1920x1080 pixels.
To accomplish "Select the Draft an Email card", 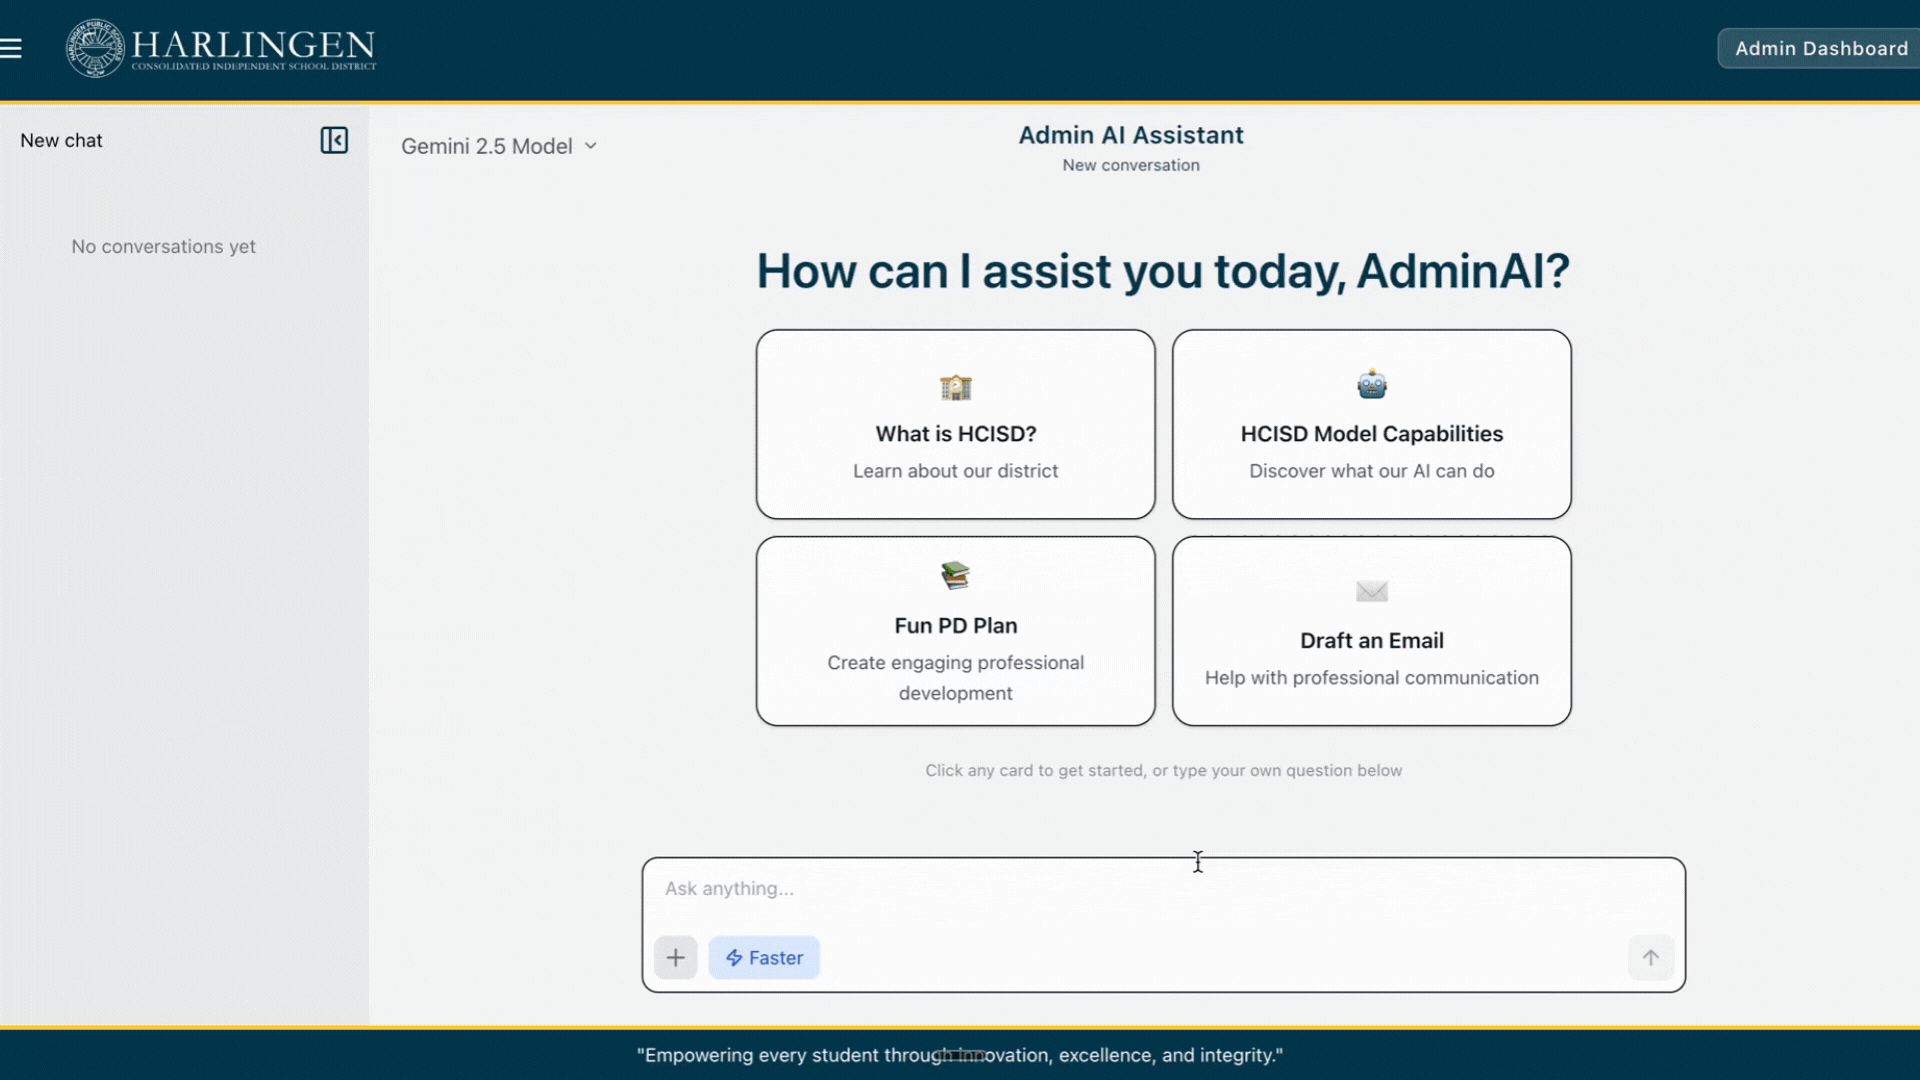I will click(x=1371, y=631).
